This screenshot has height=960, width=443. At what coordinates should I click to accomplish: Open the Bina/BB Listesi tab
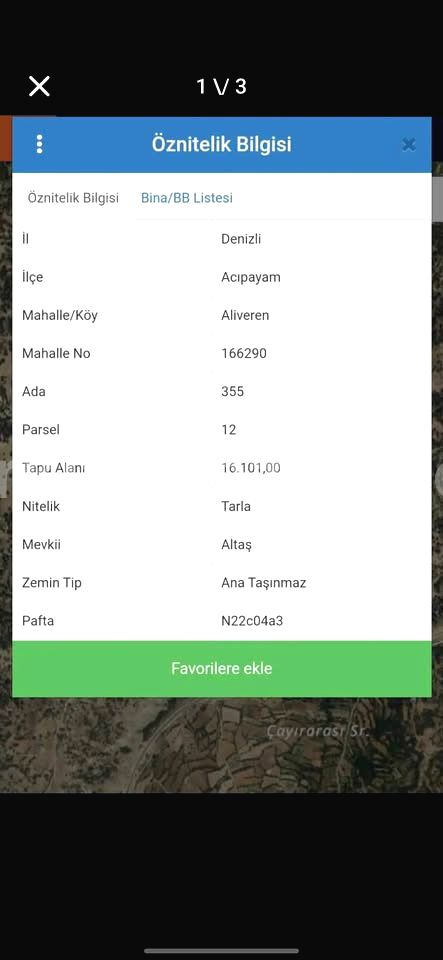(x=187, y=198)
